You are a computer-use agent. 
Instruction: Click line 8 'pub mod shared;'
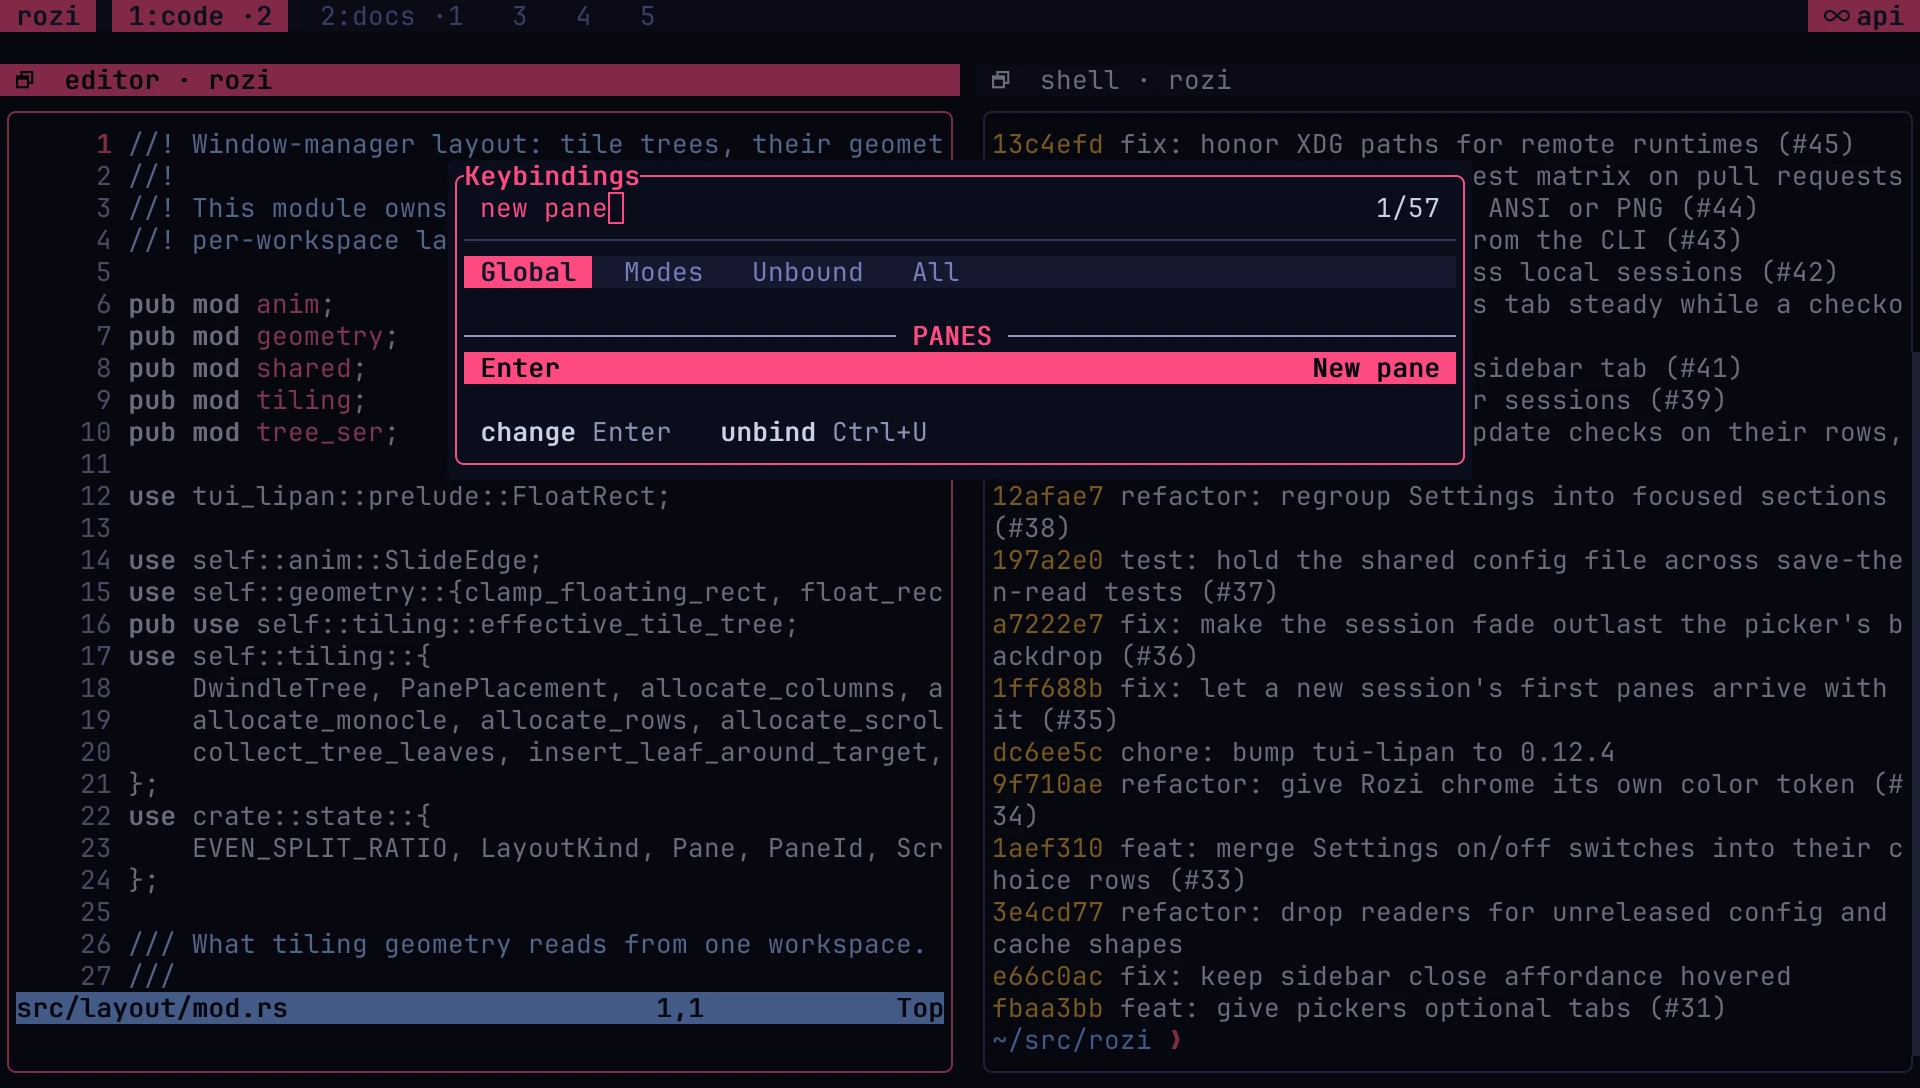247,368
